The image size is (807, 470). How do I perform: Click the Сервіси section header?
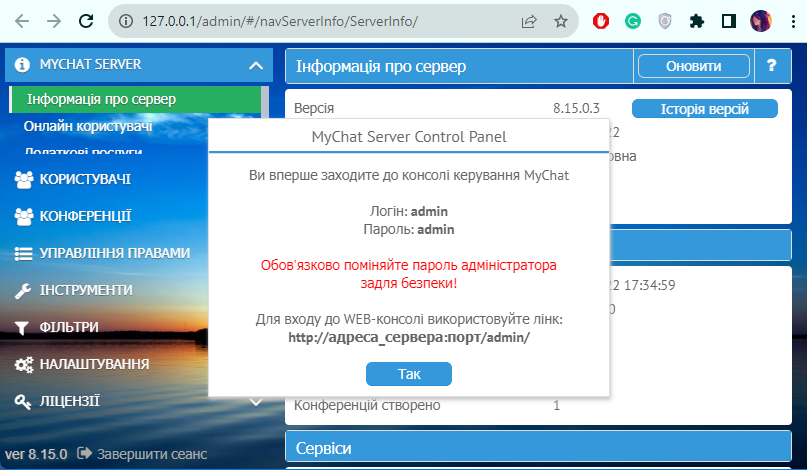538,447
